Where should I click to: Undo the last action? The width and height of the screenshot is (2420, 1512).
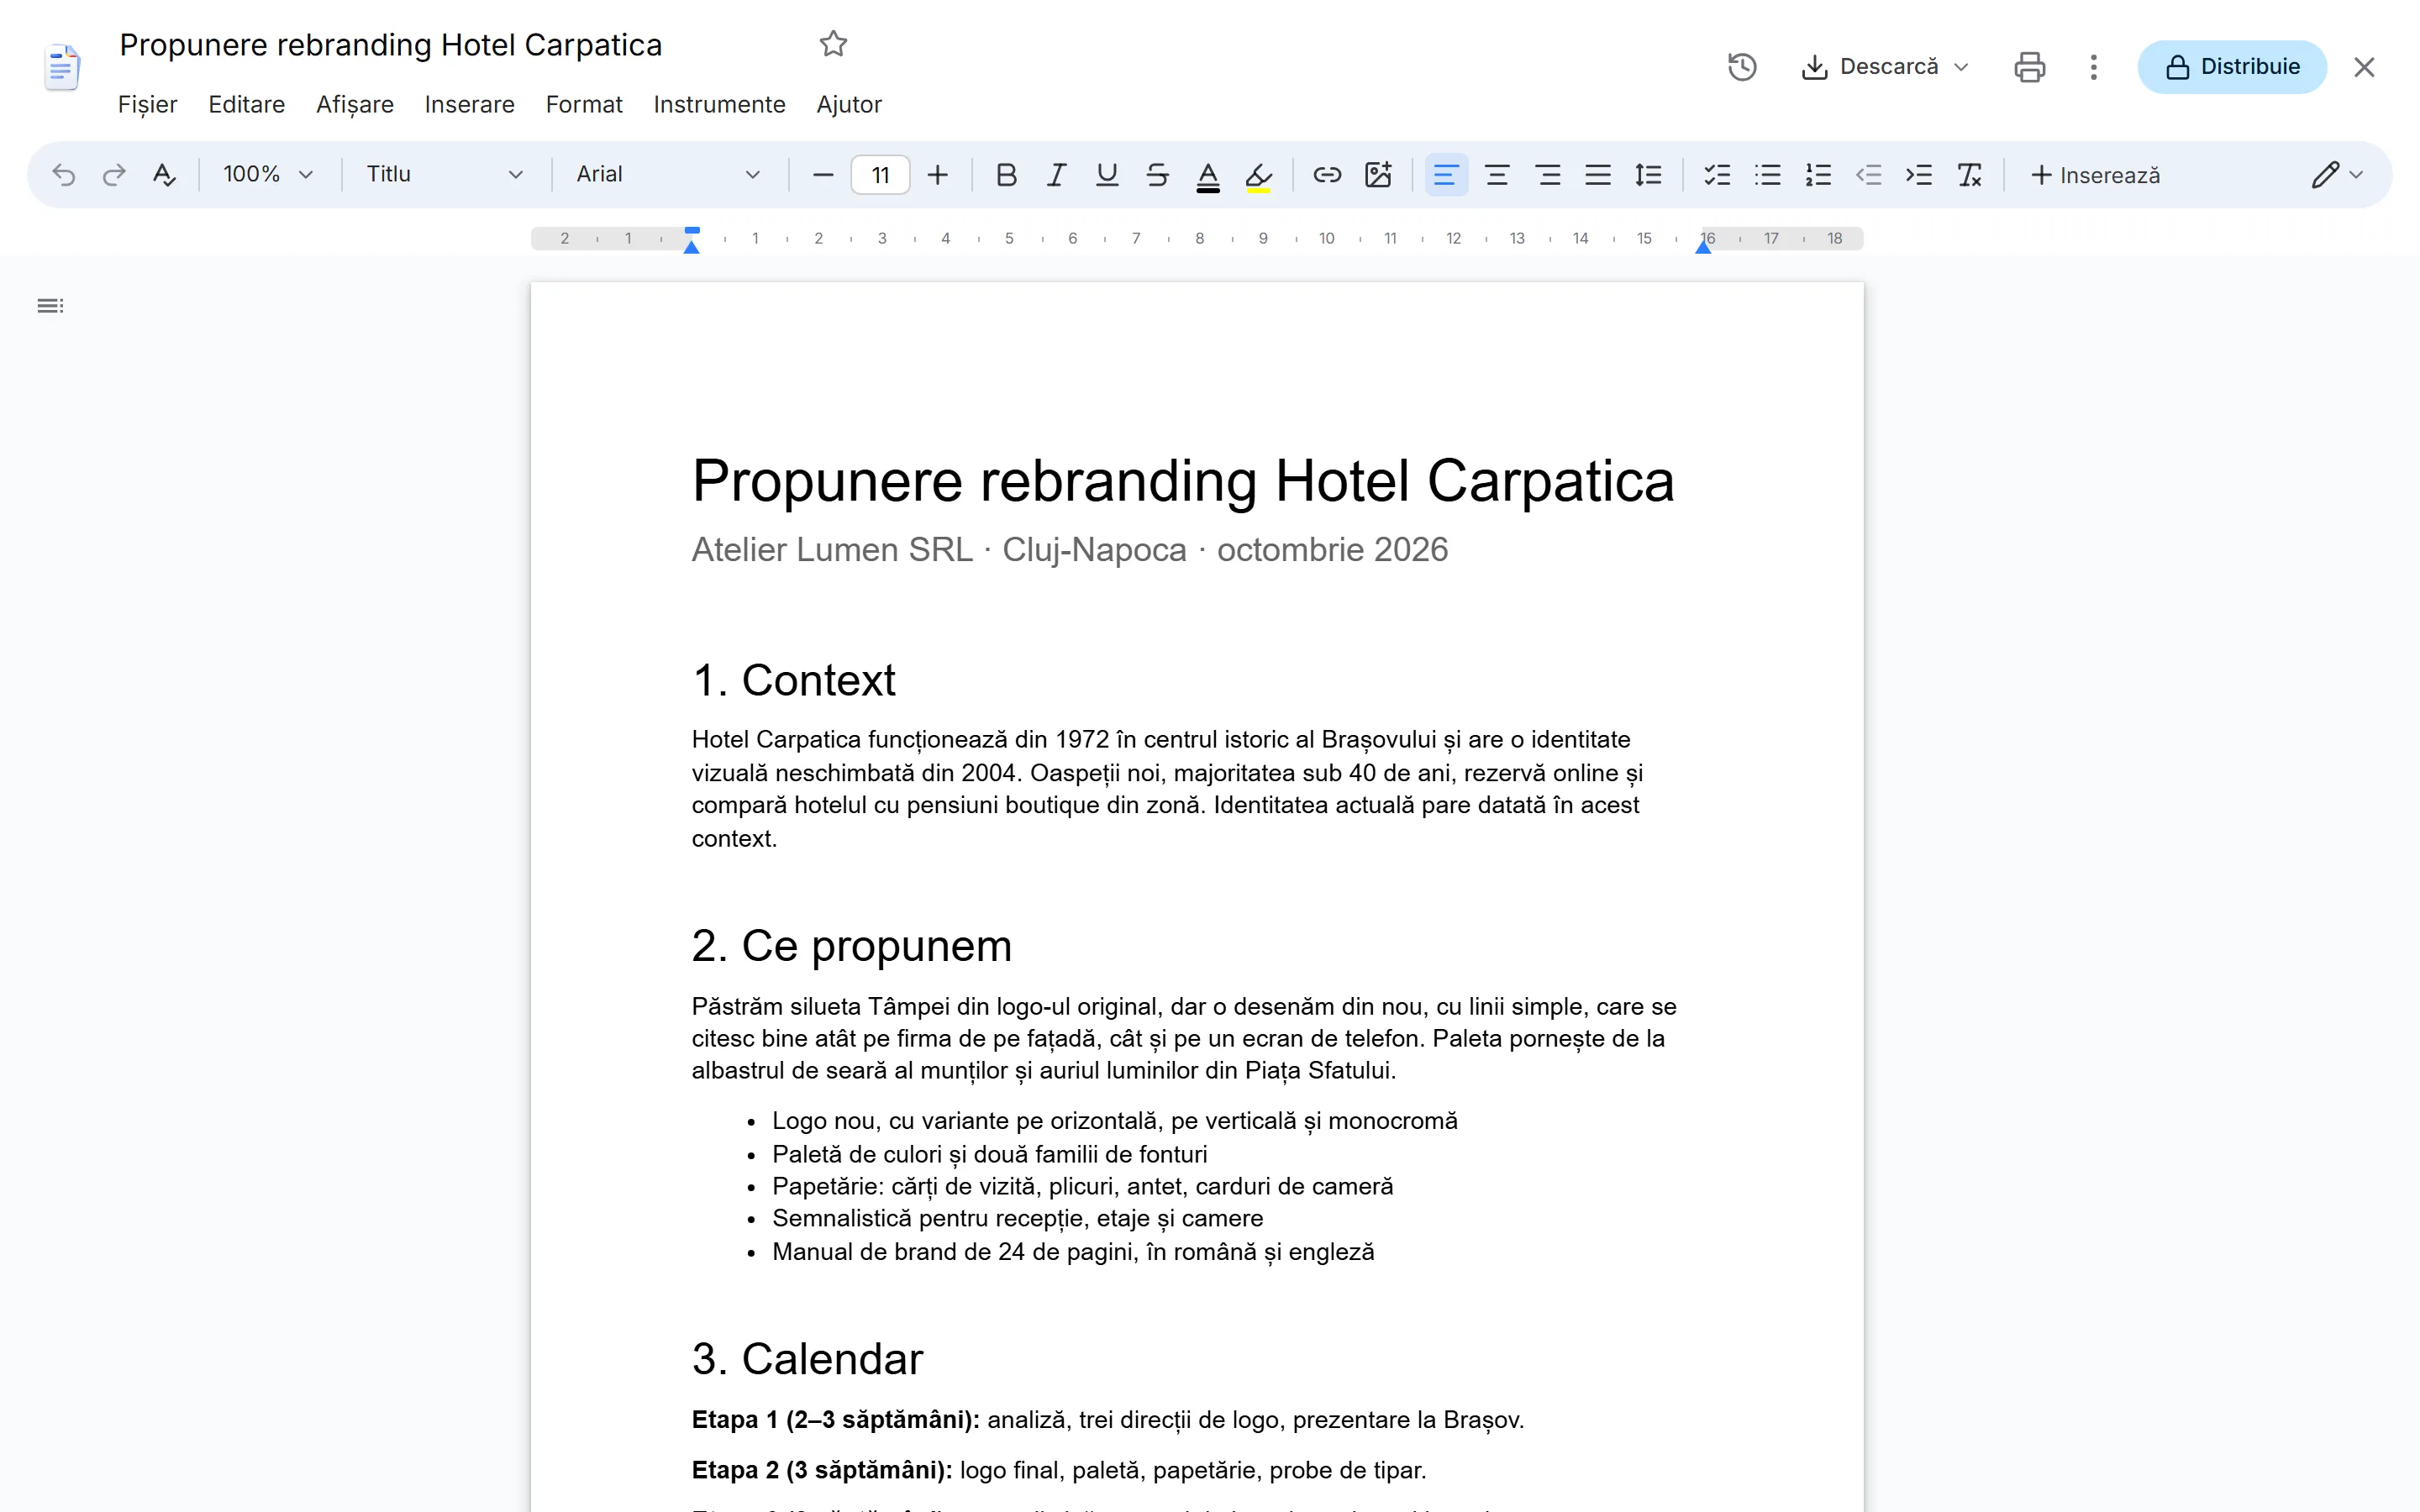click(x=64, y=175)
